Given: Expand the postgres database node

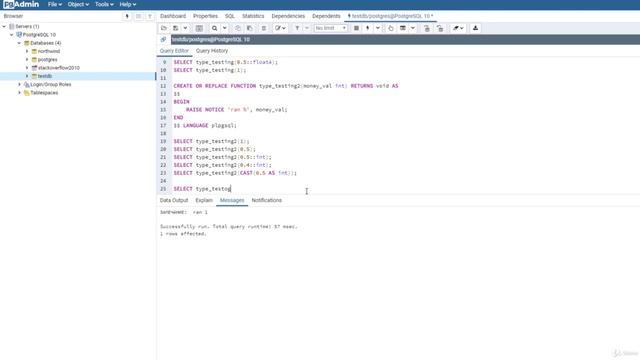Looking at the screenshot, I should pos(27,60).
